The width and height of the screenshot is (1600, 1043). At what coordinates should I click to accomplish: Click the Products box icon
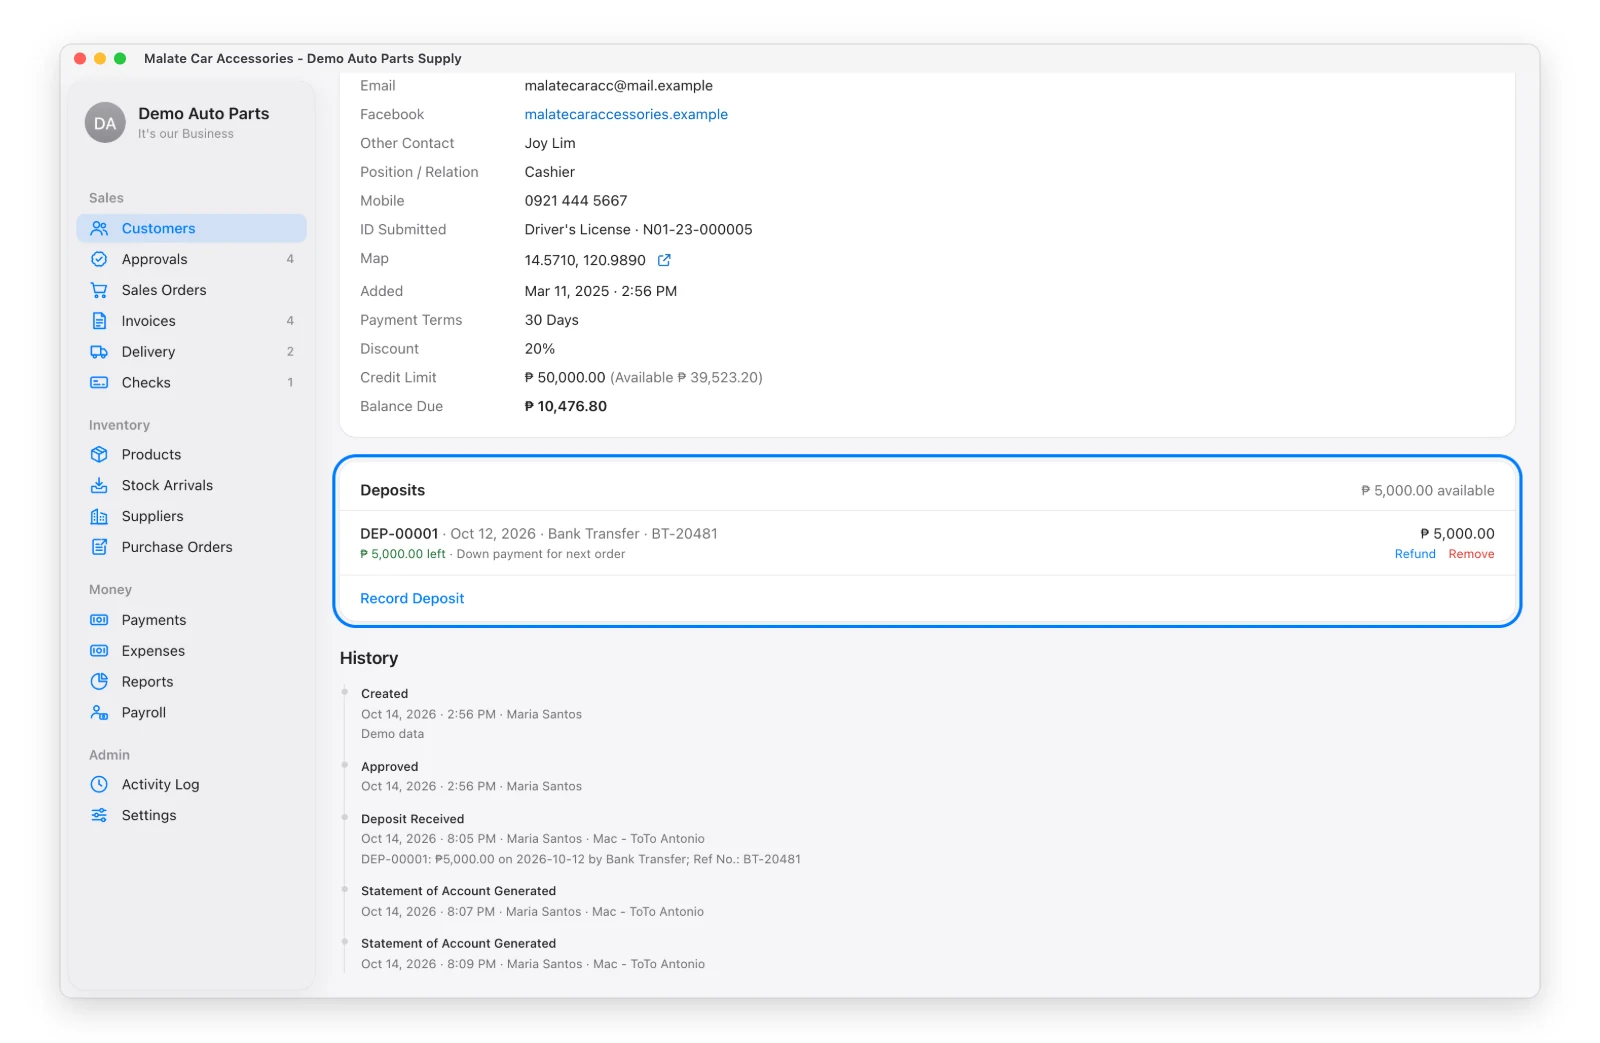99,454
